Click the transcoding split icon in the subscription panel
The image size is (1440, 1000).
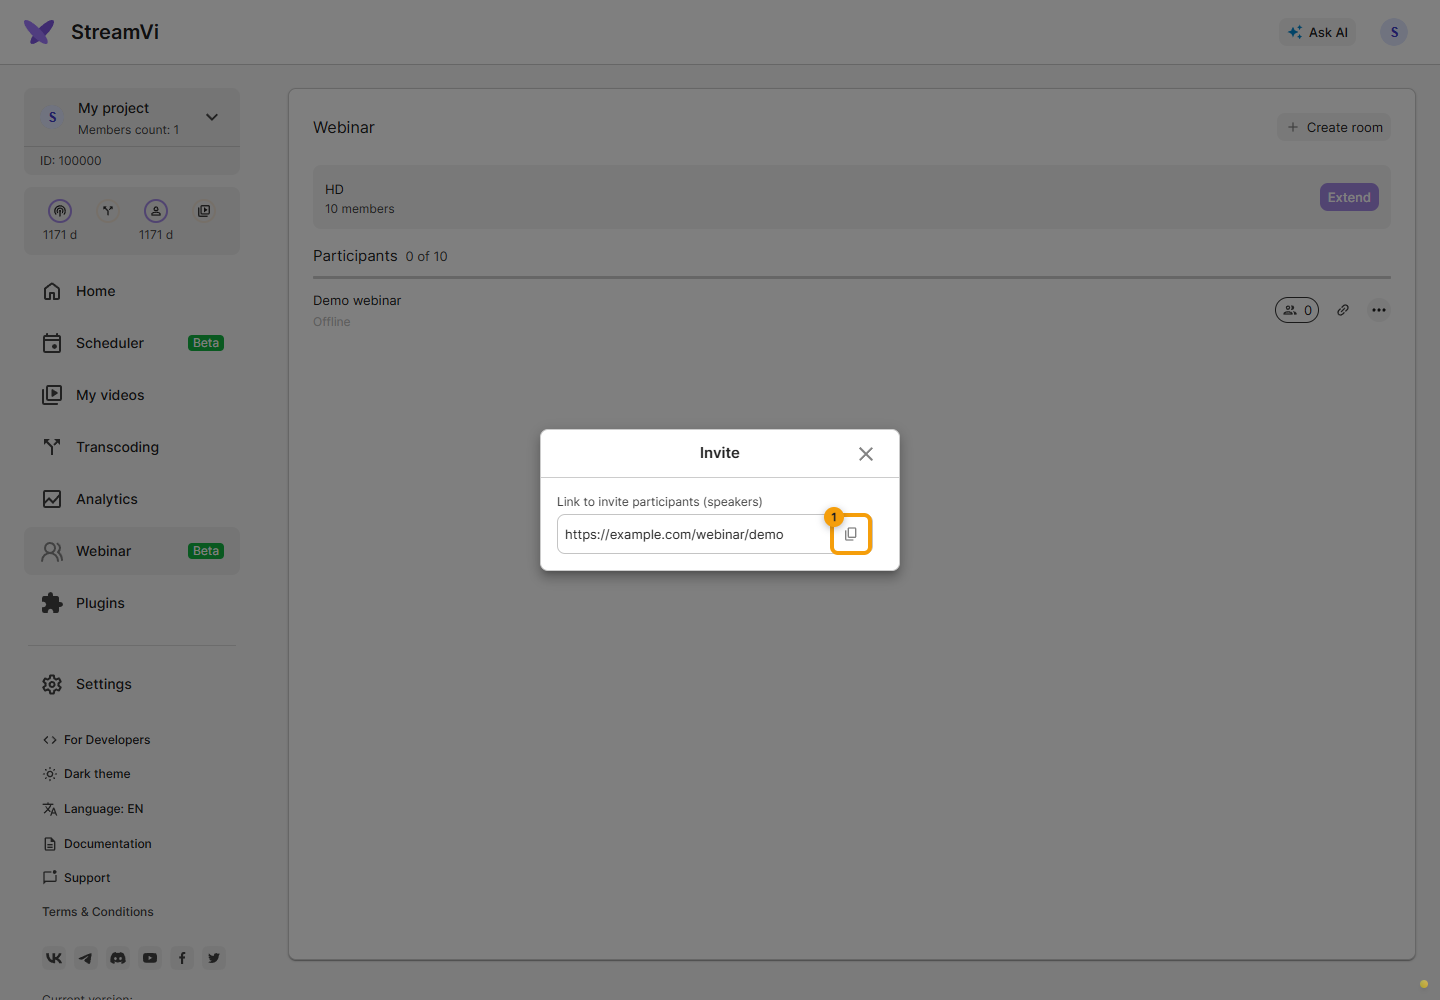108,211
